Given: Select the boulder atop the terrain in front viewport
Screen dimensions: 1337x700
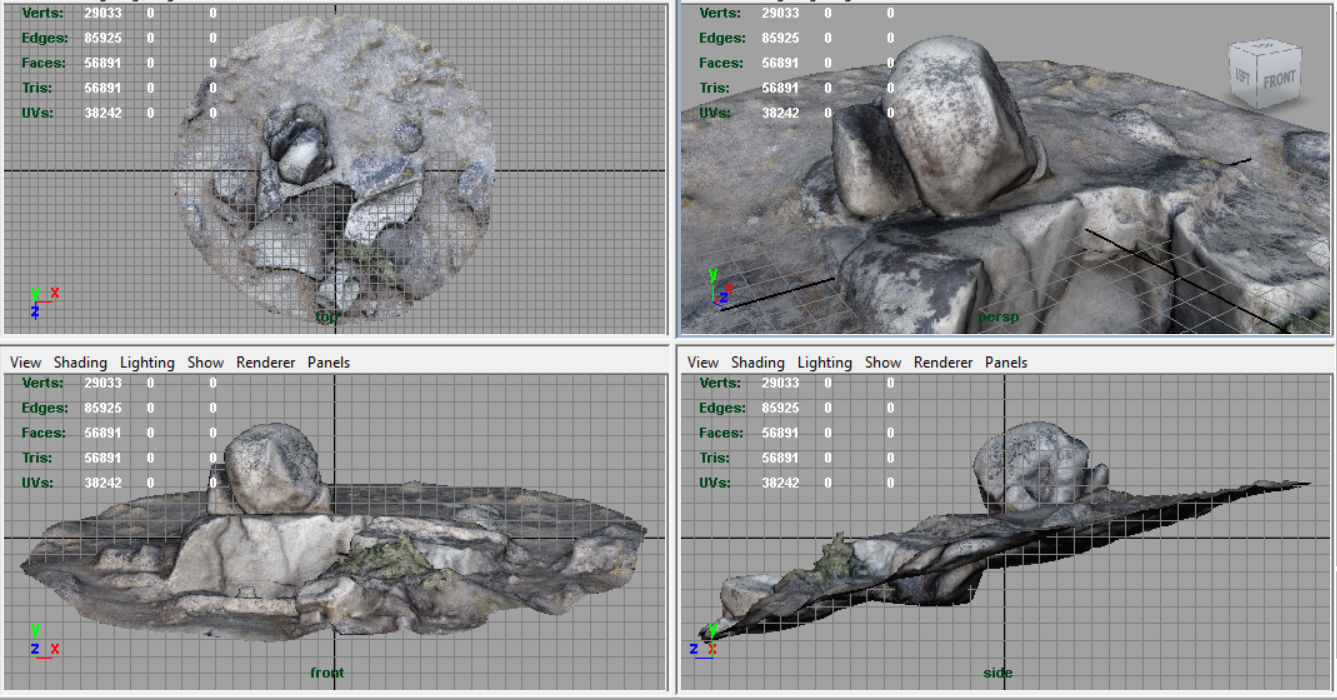Looking at the screenshot, I should 270,467.
